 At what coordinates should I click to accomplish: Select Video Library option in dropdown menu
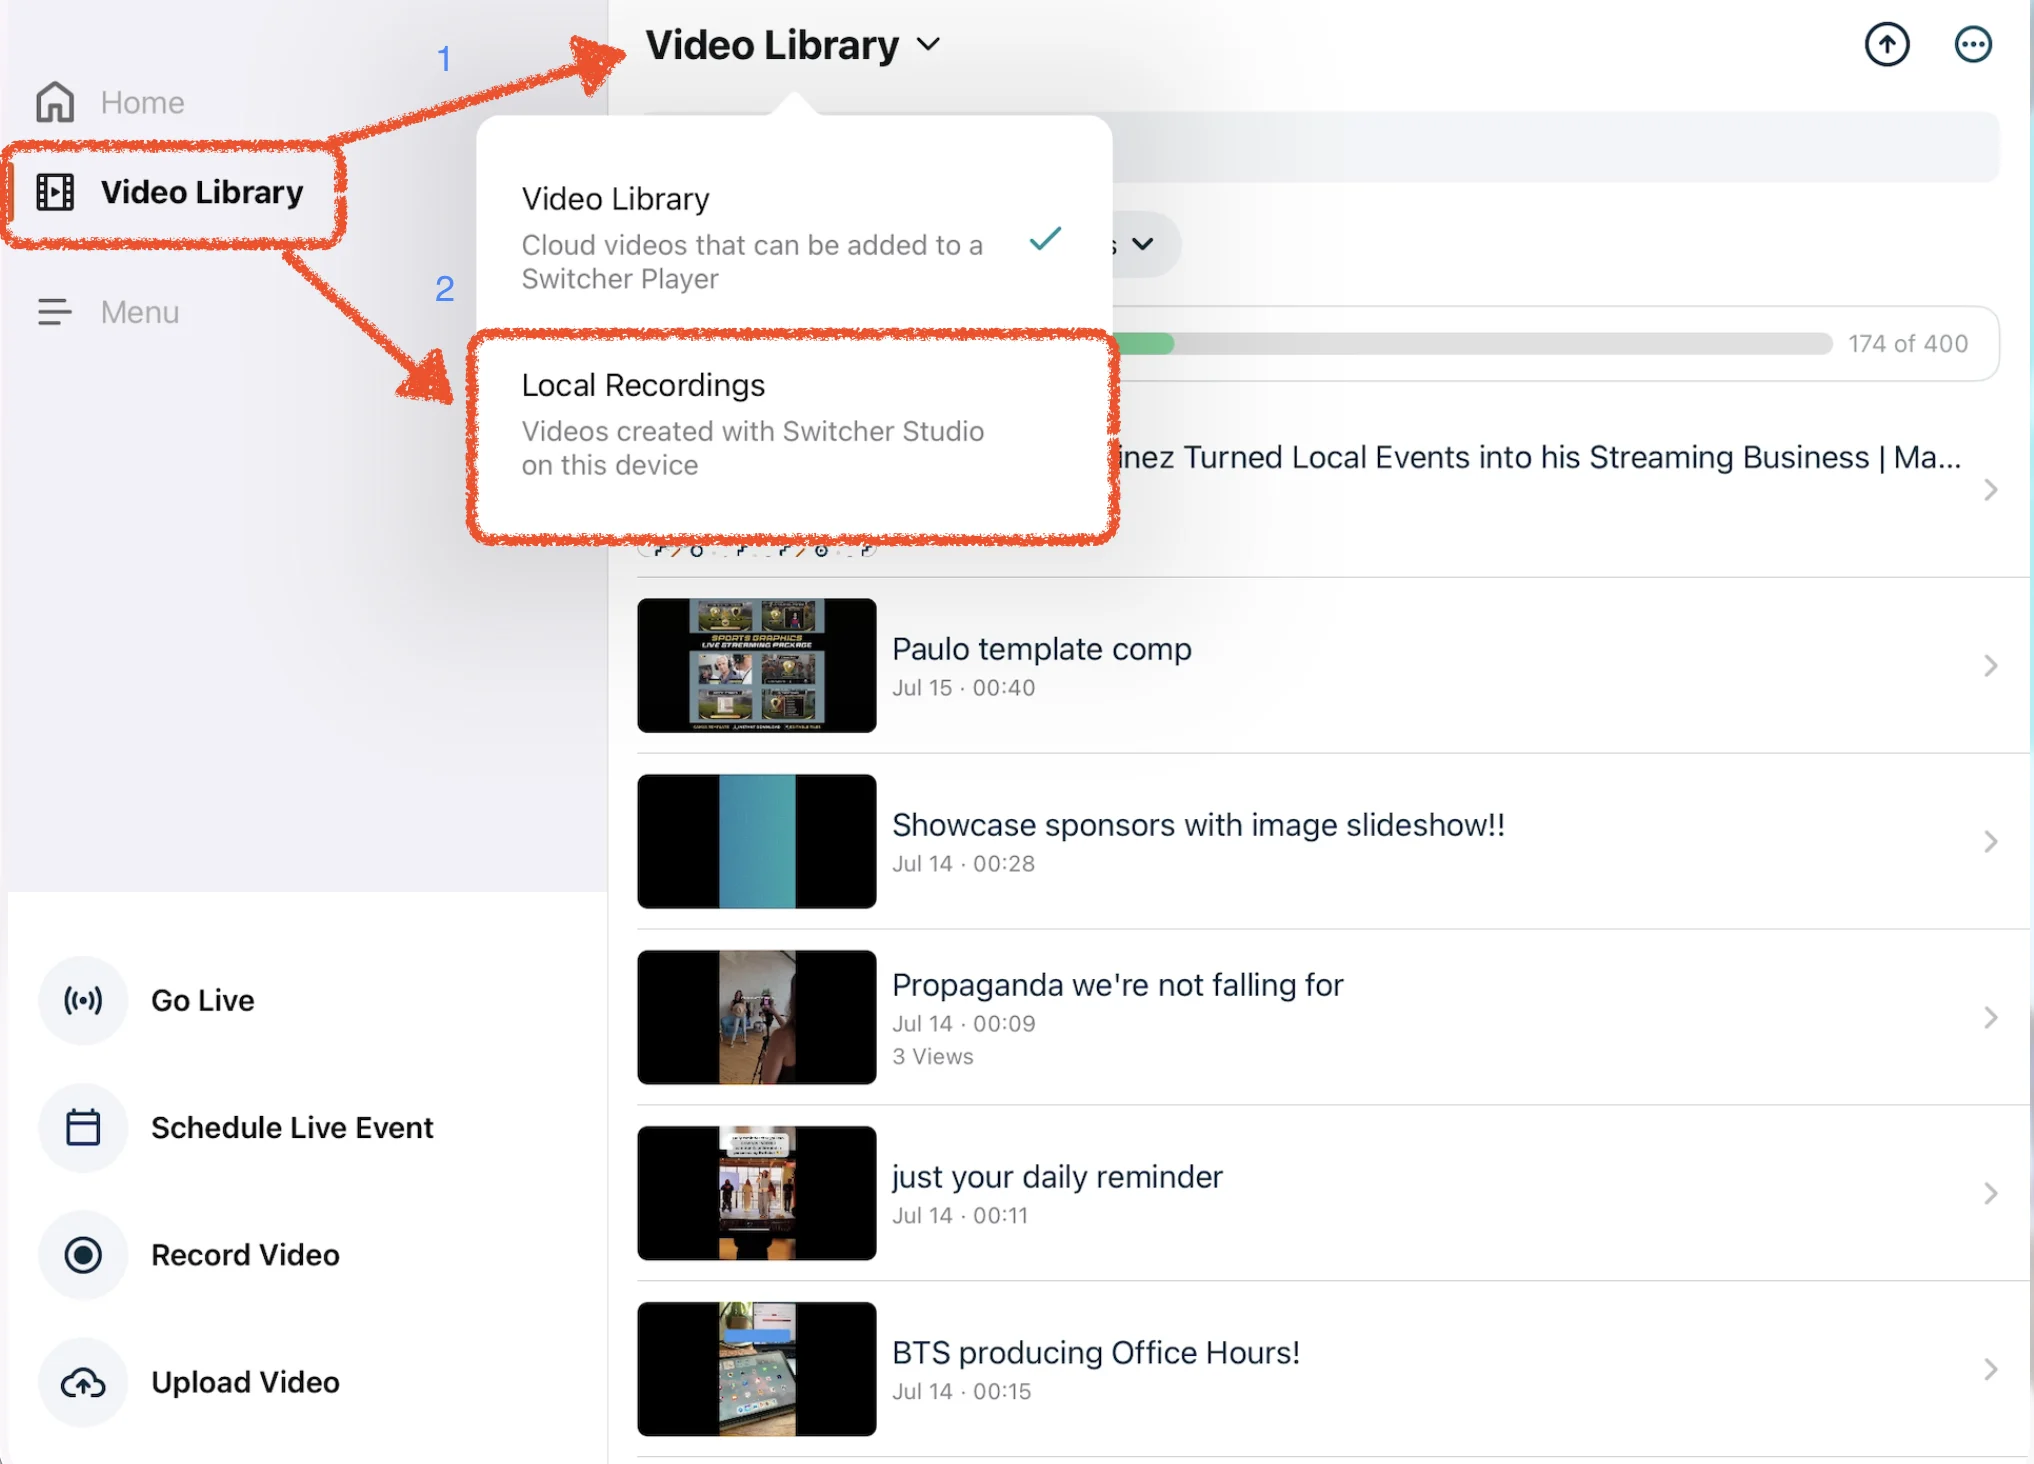[x=794, y=238]
